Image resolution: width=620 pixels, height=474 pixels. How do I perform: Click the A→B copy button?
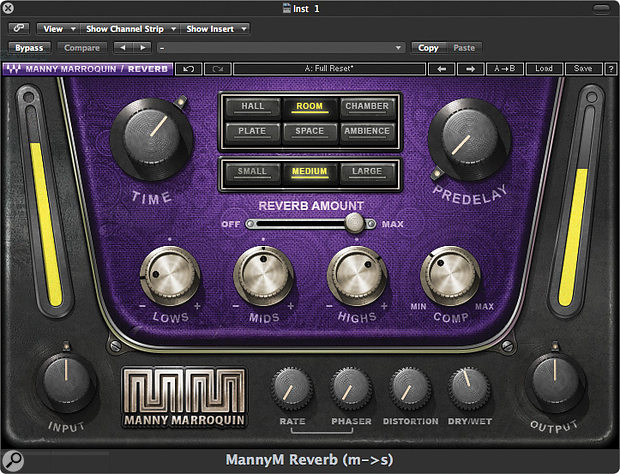coord(505,69)
